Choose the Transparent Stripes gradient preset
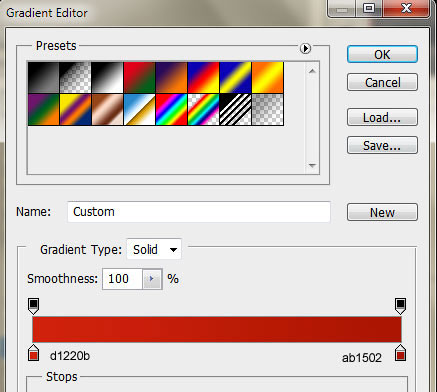Screen dimensions: 437x392 (236, 110)
